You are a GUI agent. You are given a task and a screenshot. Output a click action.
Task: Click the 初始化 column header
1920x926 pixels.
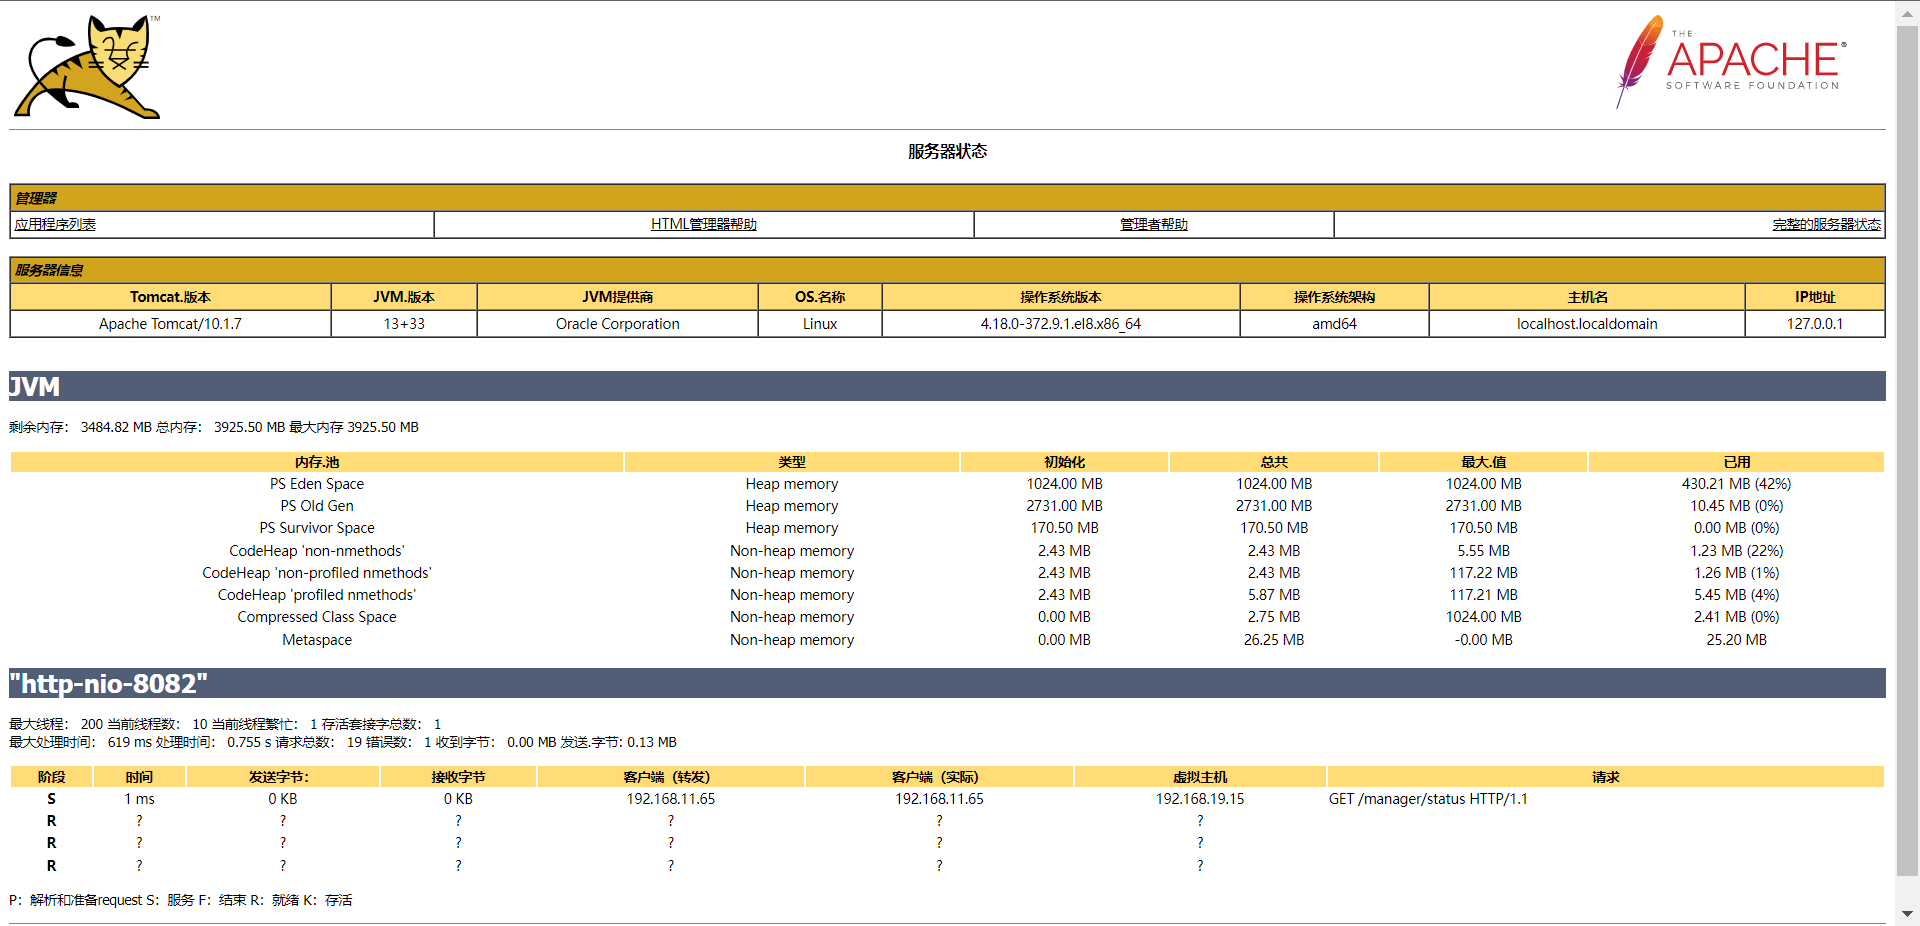[1065, 462]
